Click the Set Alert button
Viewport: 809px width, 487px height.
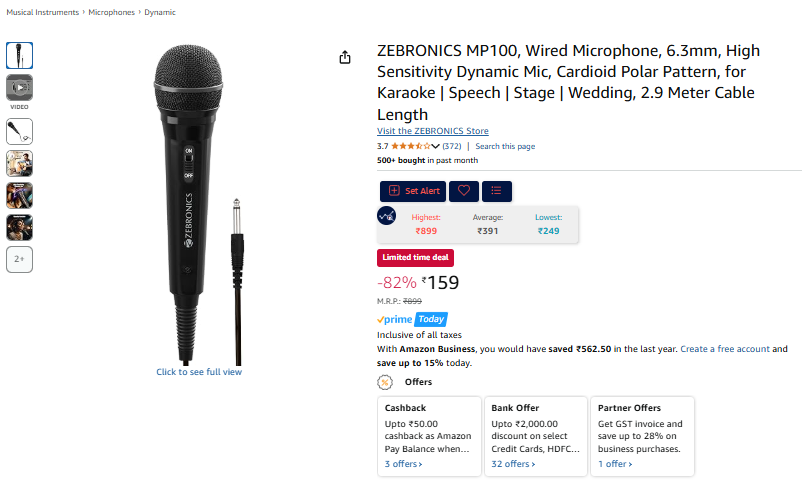pos(413,190)
